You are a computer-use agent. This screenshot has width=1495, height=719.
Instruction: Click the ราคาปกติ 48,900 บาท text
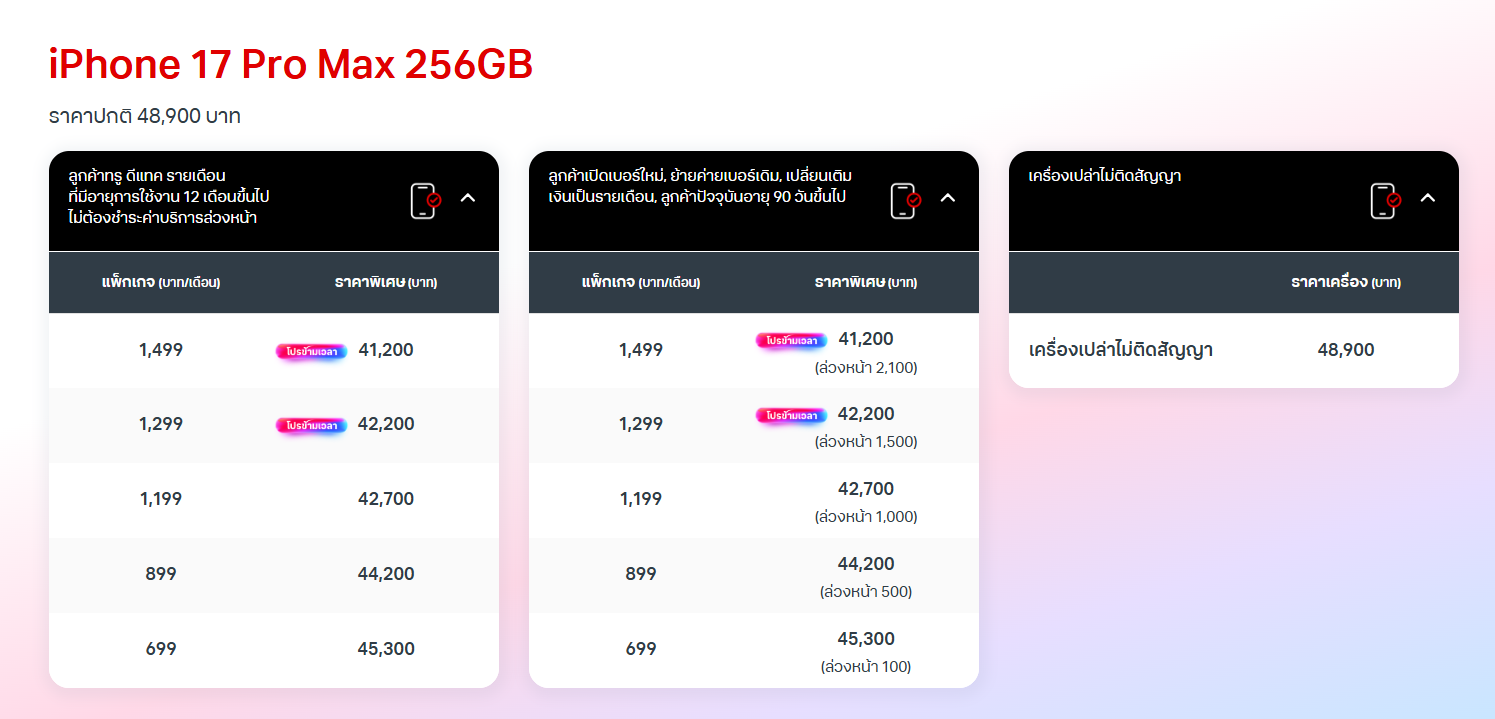click(145, 116)
